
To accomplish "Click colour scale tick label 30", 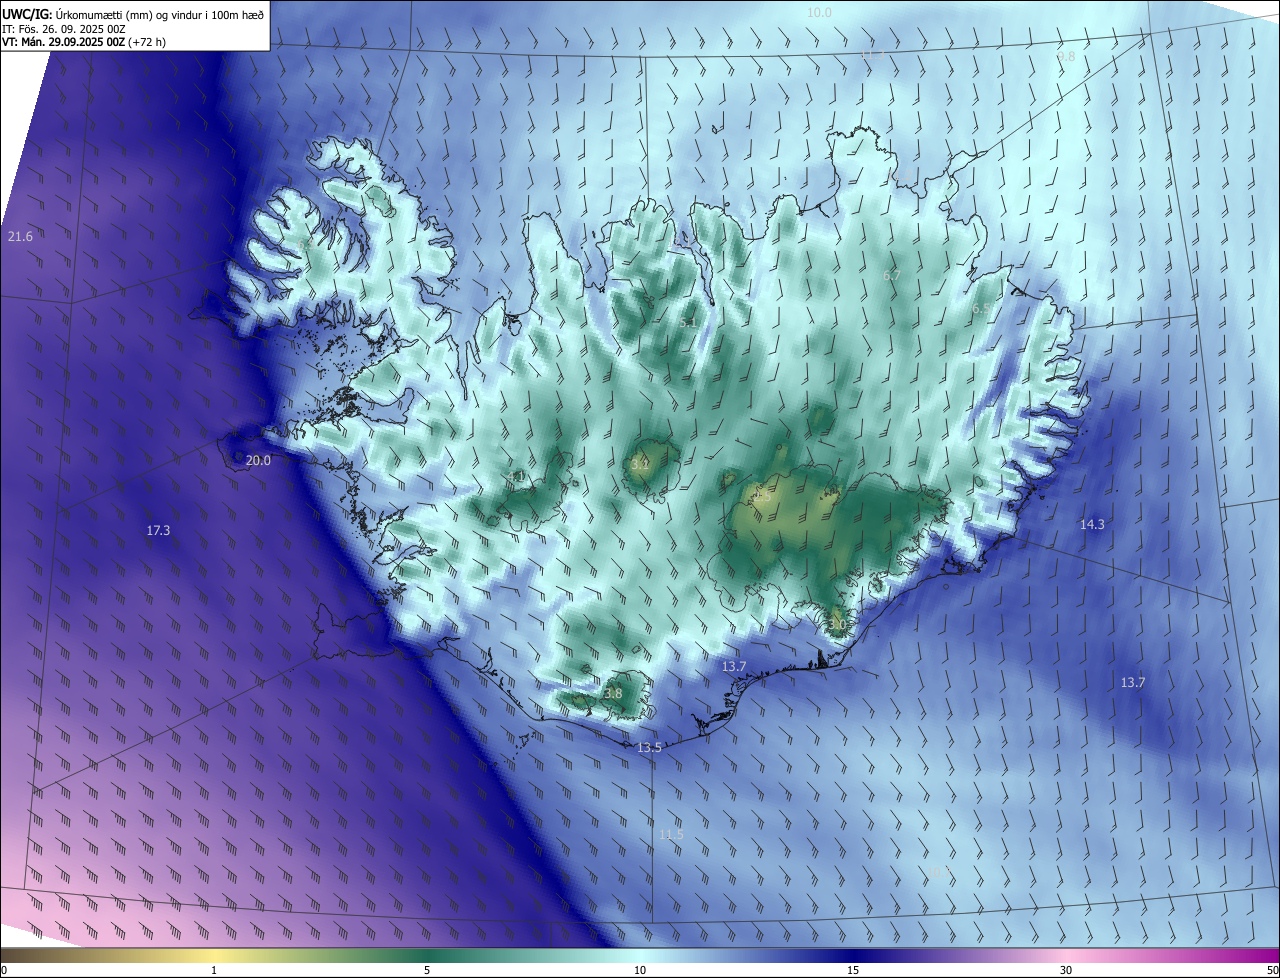I will click(1066, 970).
